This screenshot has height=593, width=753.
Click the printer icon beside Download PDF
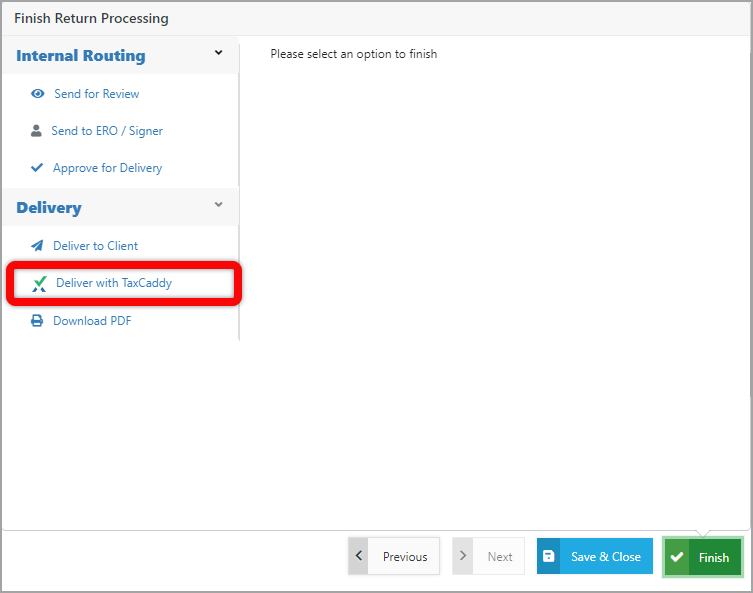37,321
